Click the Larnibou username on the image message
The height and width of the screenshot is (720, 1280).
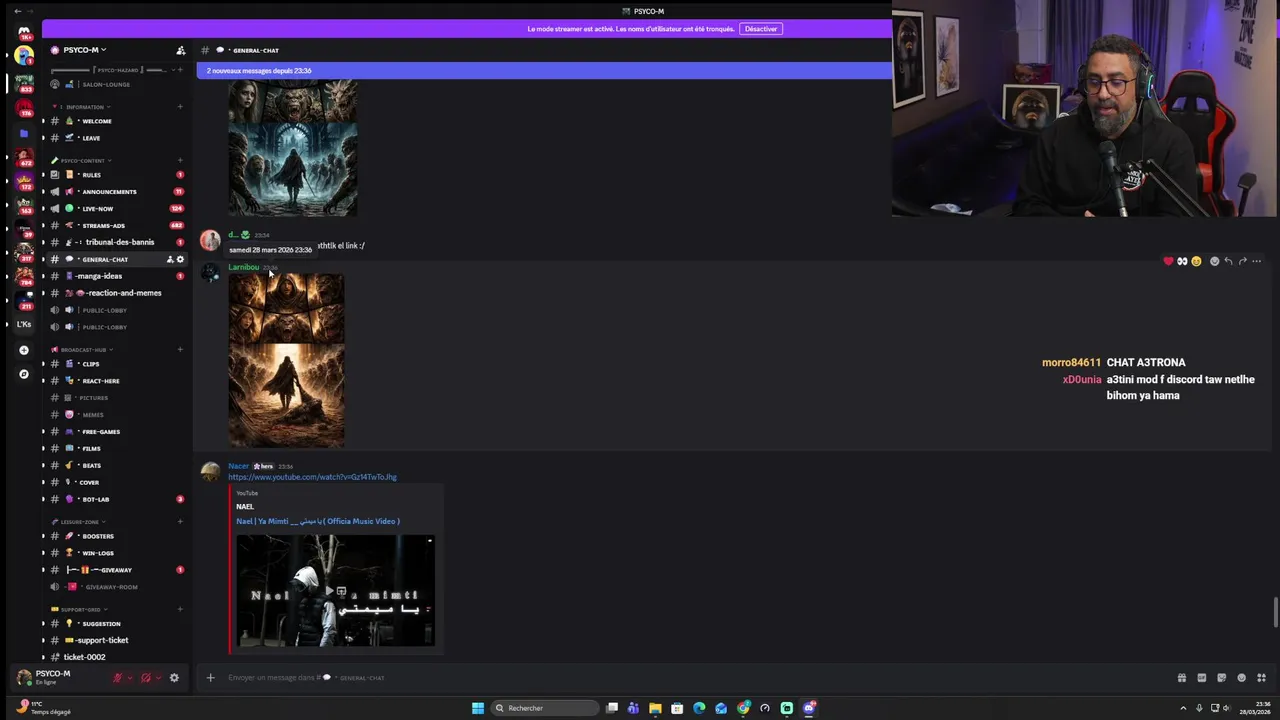[x=243, y=267]
